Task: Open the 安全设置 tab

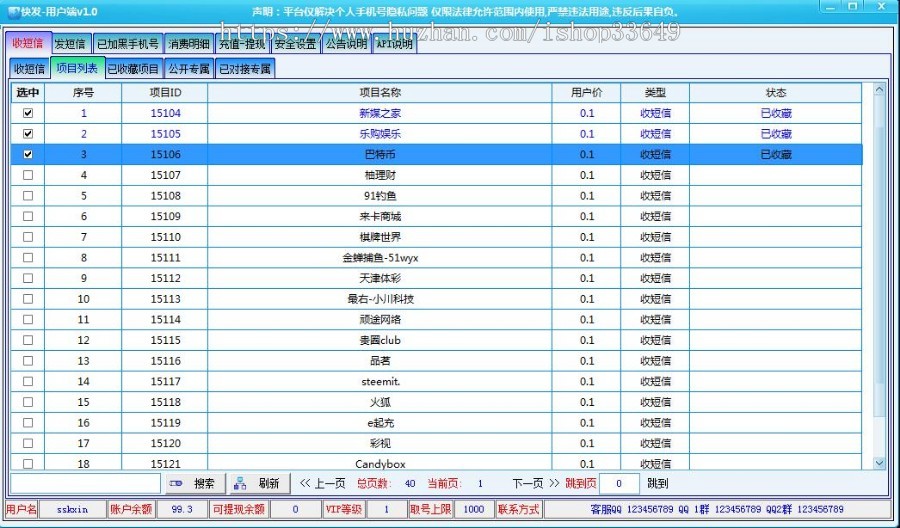Action: [x=295, y=44]
